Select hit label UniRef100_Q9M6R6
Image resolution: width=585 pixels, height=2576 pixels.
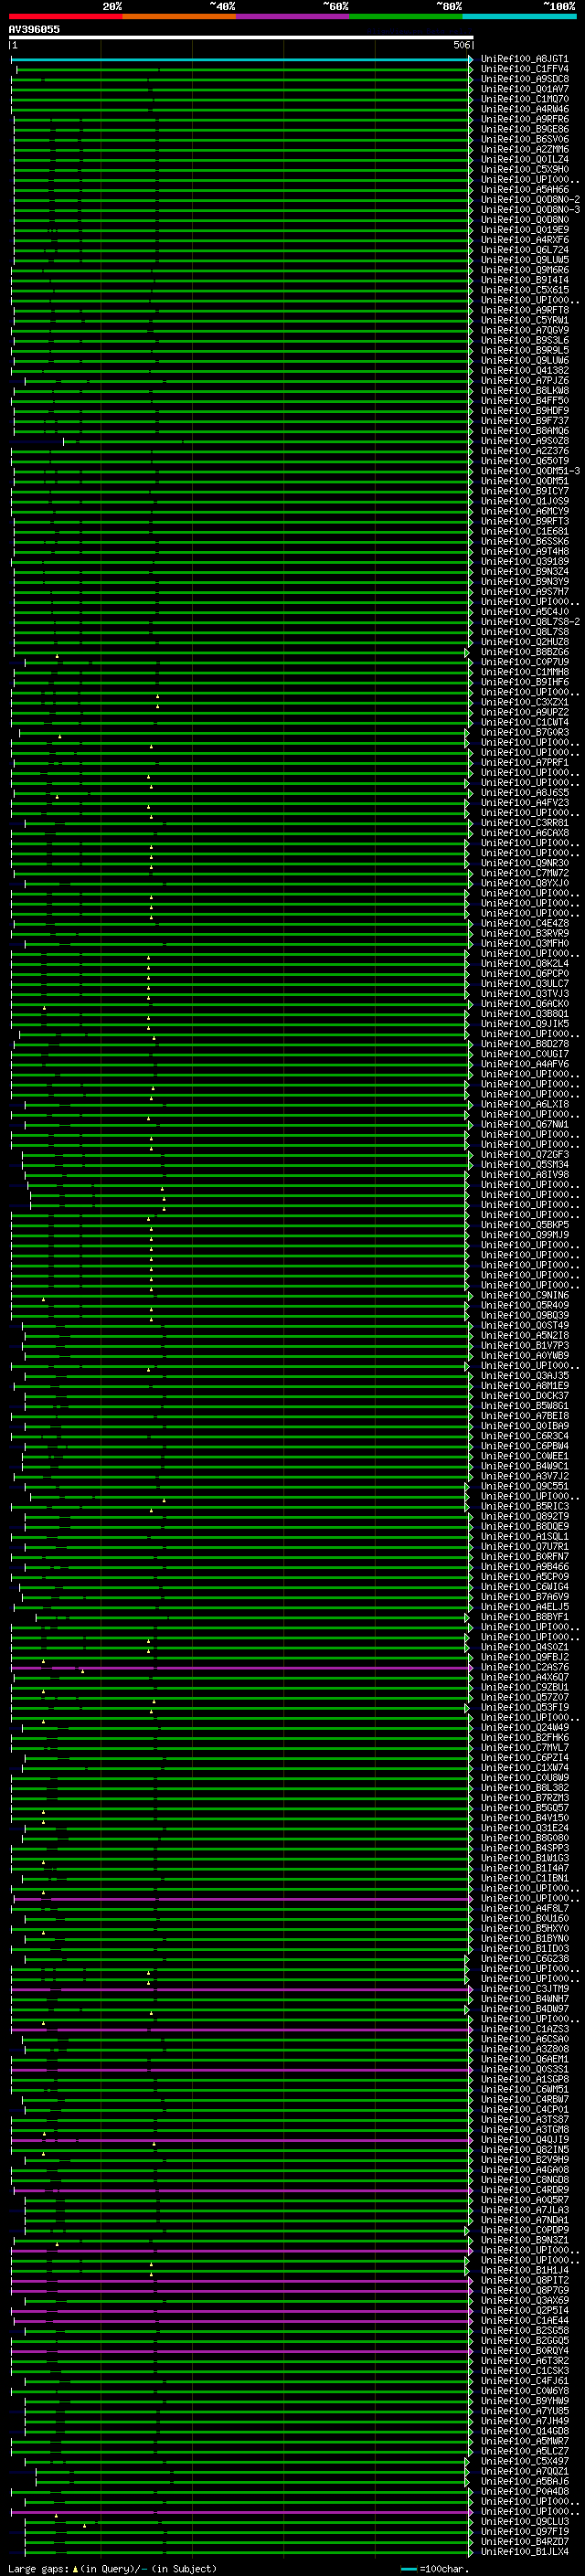(524, 270)
